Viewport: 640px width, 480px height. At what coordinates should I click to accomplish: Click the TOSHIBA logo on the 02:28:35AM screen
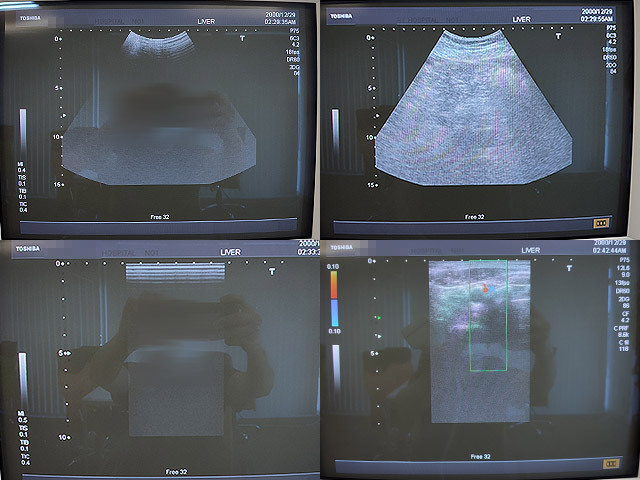[x=31, y=18]
